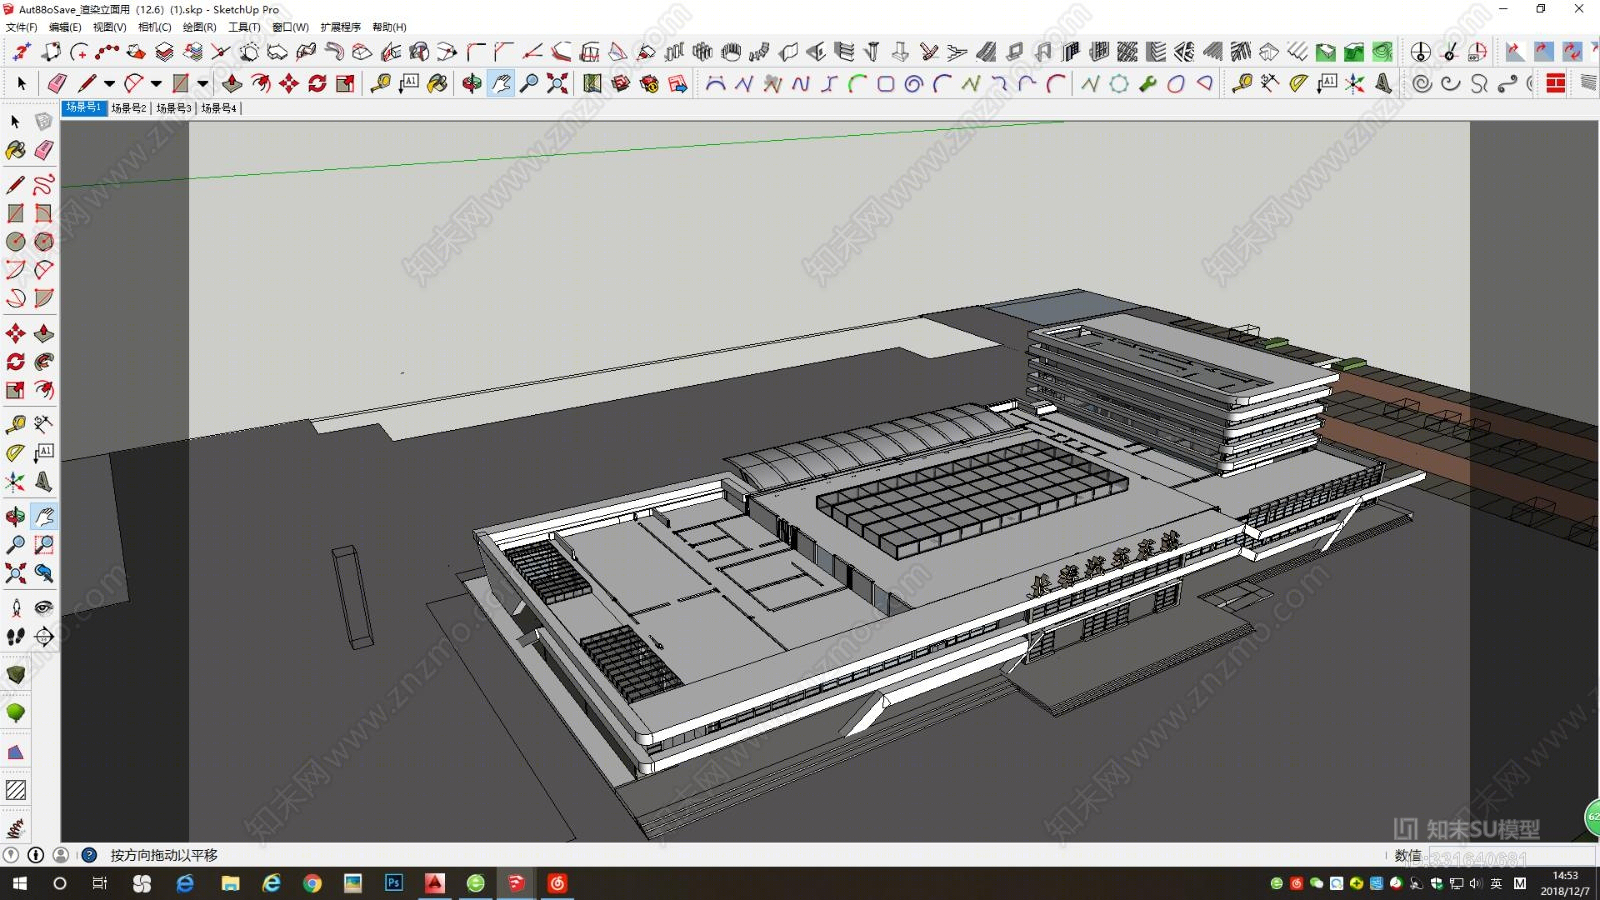Activate the Section Plane tool

pyautogui.click(x=43, y=636)
